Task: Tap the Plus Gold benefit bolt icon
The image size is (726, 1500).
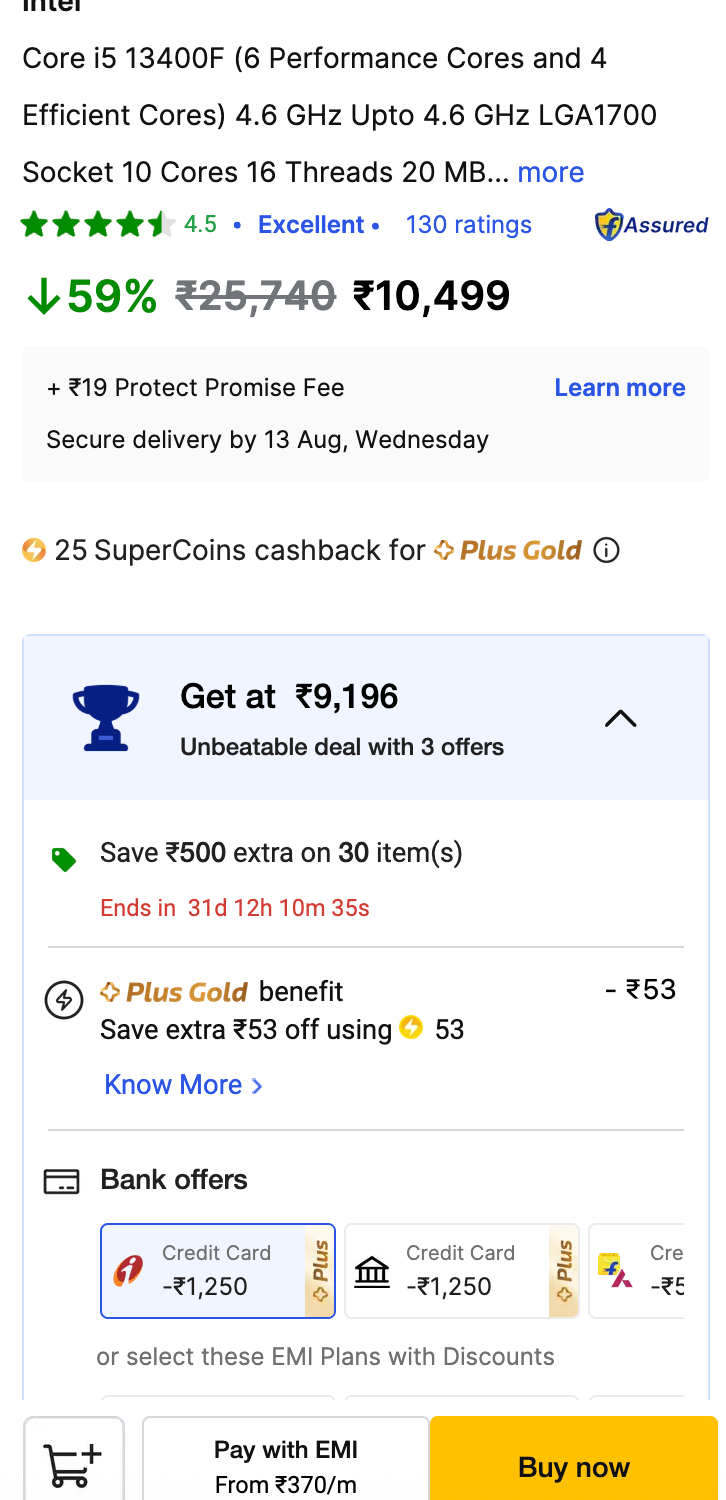Action: [x=64, y=1000]
